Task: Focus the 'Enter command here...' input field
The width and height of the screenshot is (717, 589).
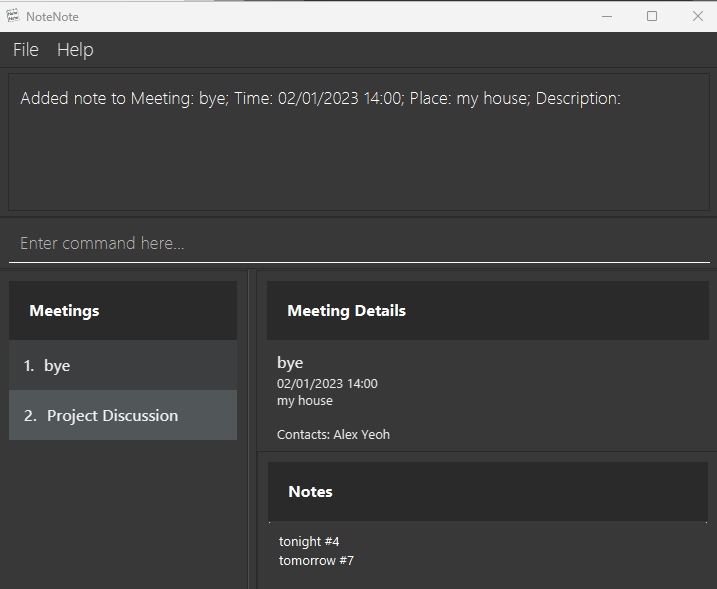Action: [x=359, y=243]
